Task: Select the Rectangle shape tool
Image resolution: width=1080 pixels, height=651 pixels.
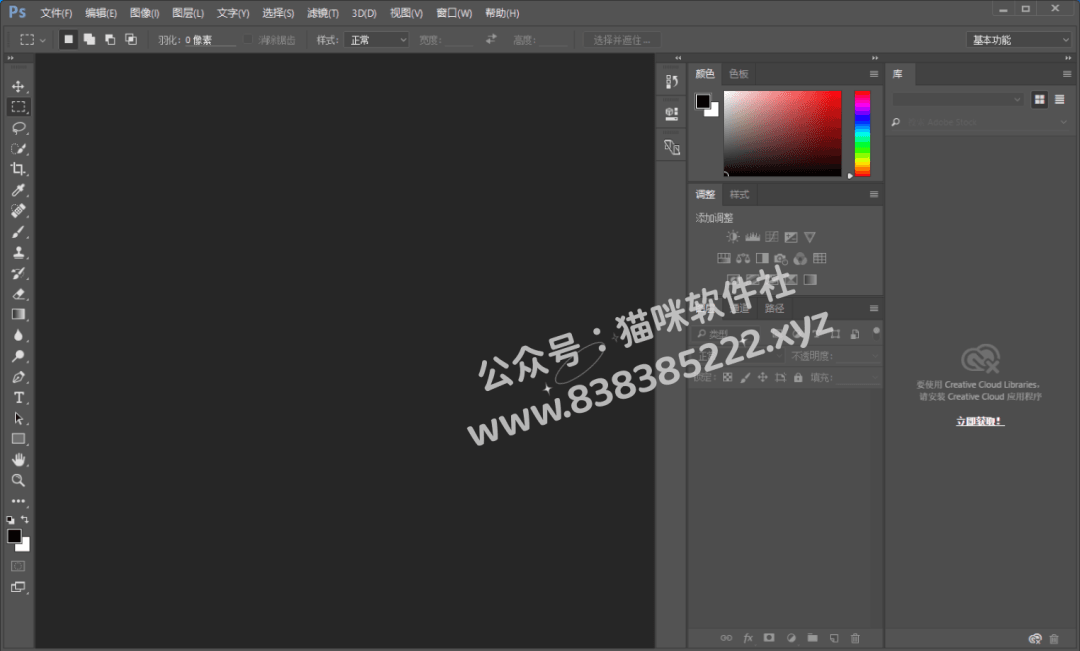Action: coord(18,439)
